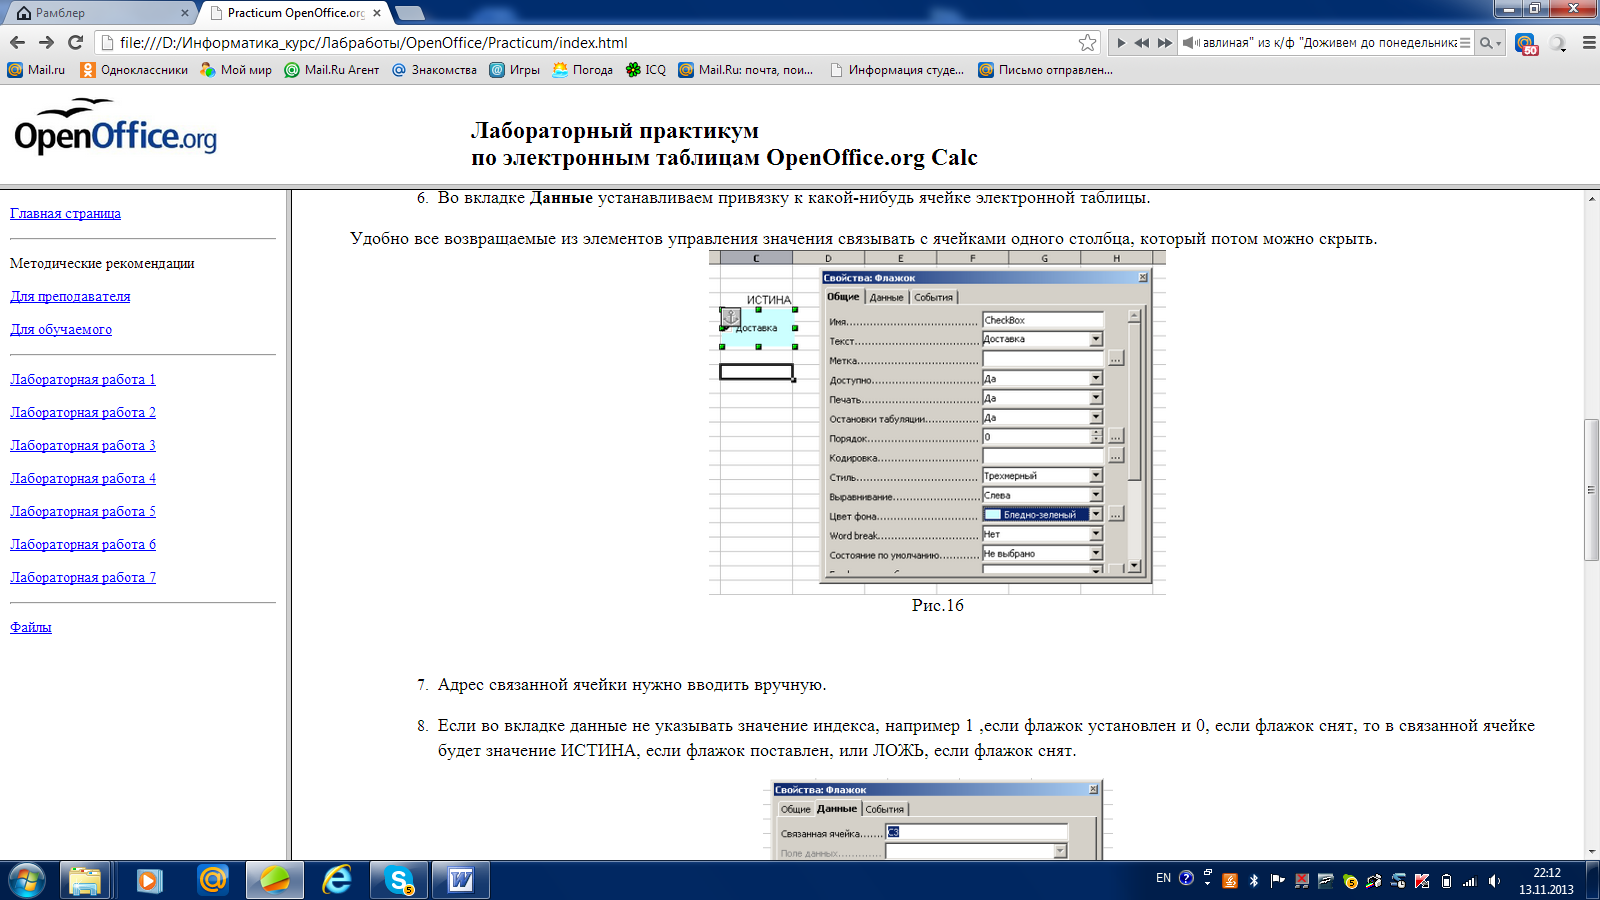Open Лабораторная работа 7

click(83, 577)
